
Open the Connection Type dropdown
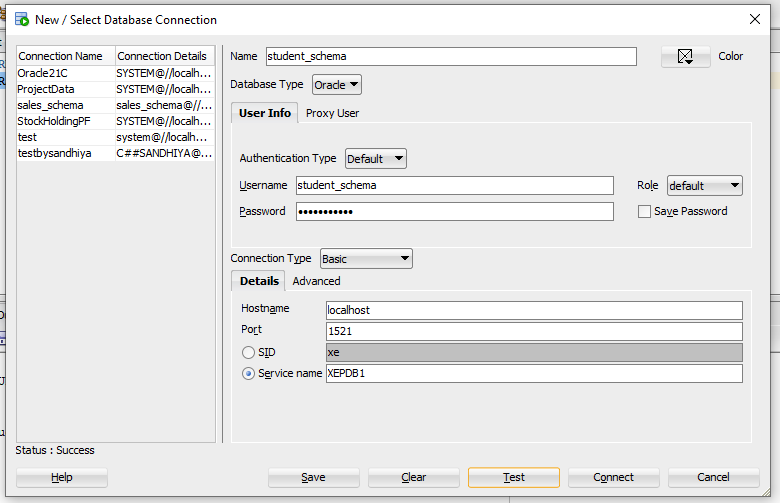[x=366, y=259]
